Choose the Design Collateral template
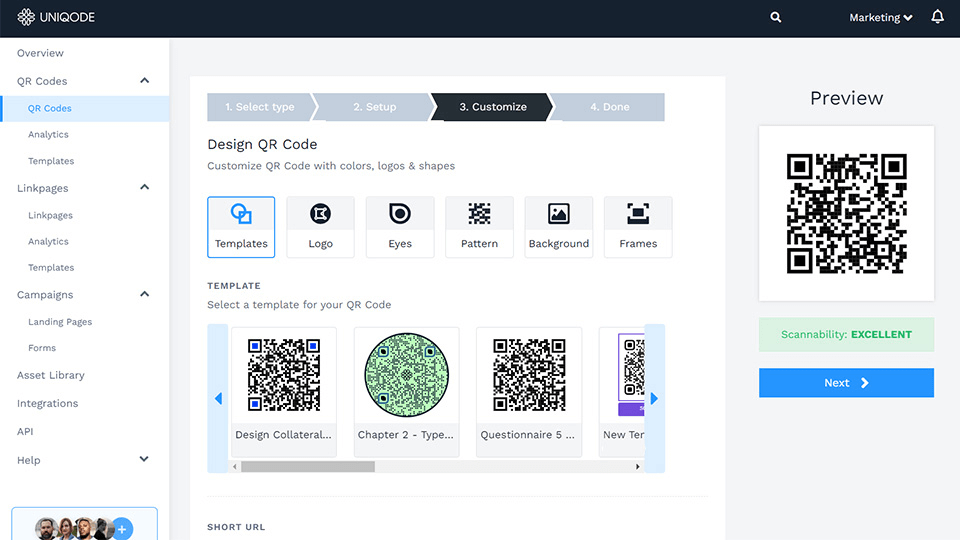This screenshot has width=960, height=540. tap(283, 392)
